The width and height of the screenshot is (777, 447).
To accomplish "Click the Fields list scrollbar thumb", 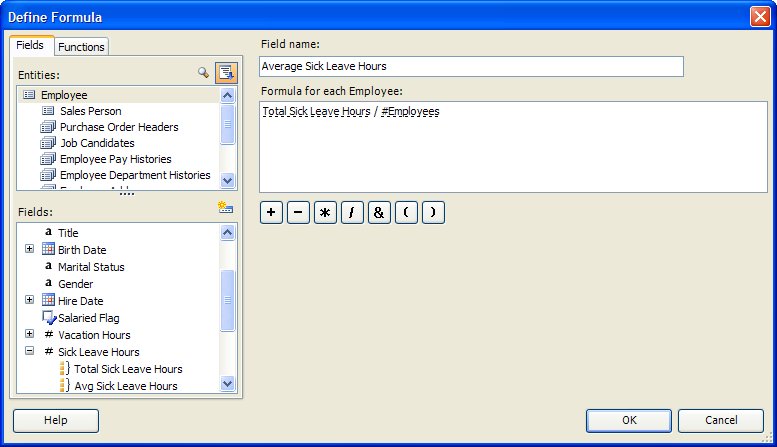I will (227, 300).
